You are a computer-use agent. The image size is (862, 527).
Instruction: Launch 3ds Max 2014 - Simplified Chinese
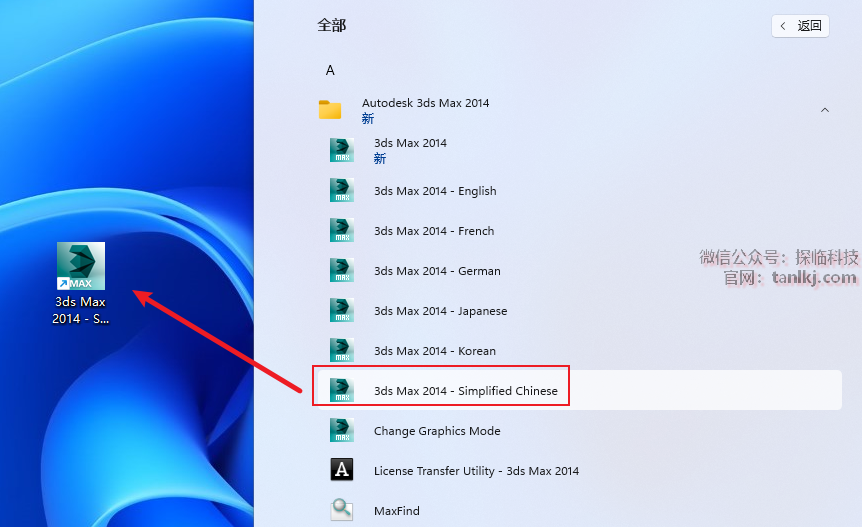coord(466,391)
